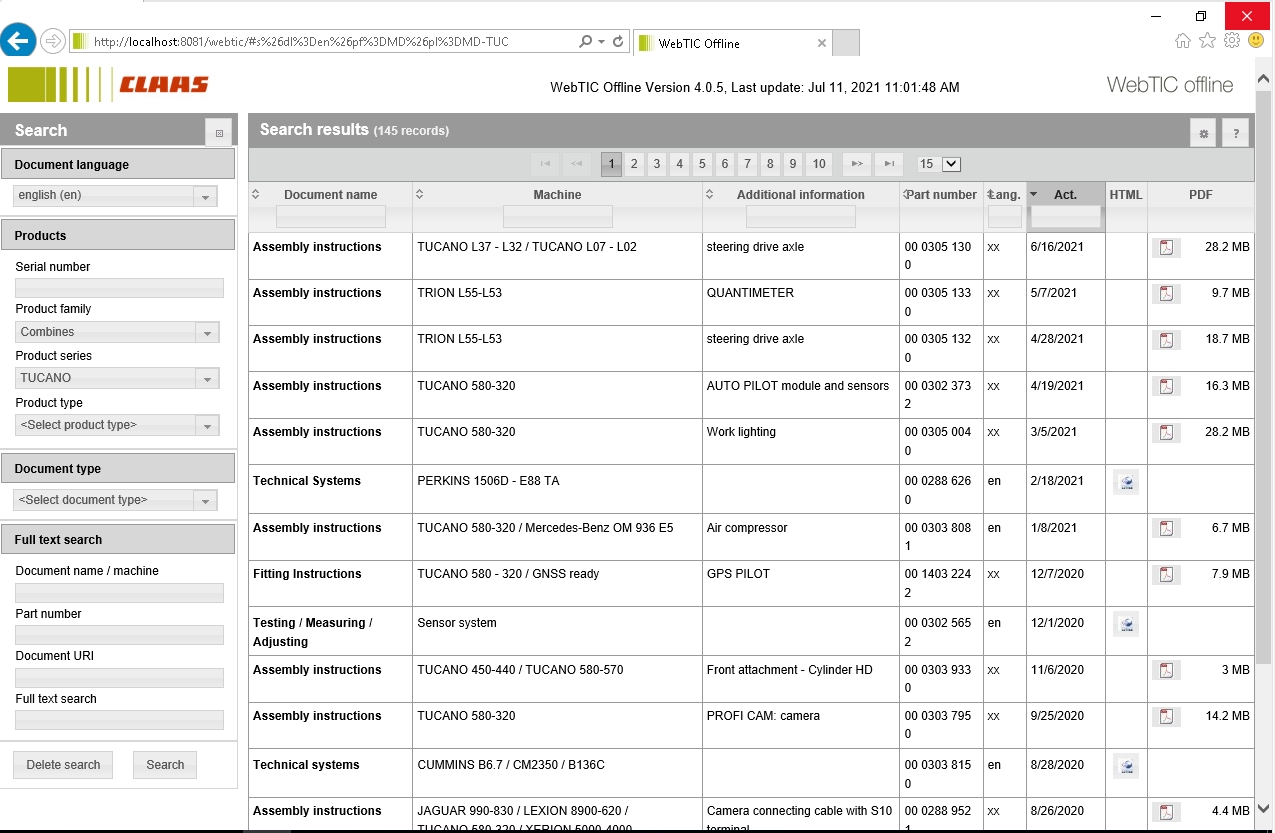1275x833 pixels.
Task: Sort by Document name column
Action: coord(331,195)
